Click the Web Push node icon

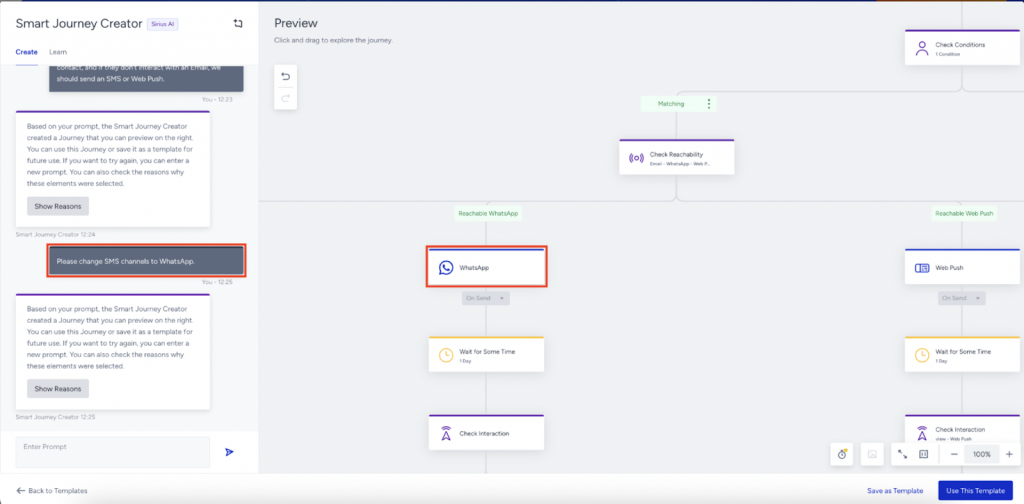point(922,268)
